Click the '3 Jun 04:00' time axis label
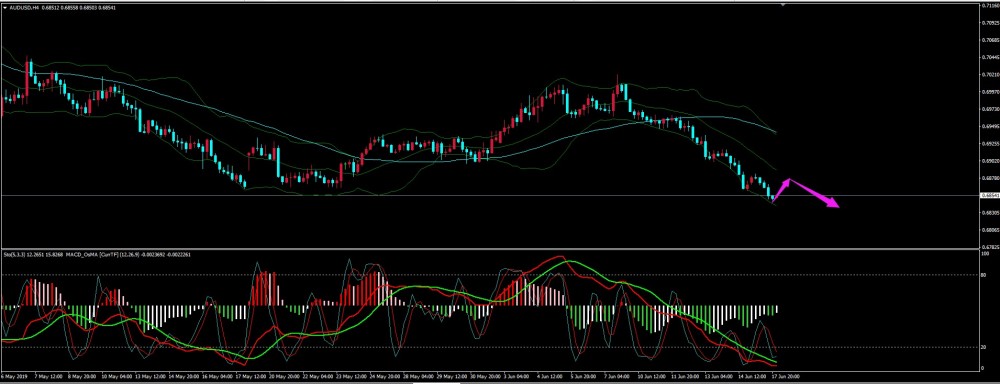 pyautogui.click(x=518, y=376)
